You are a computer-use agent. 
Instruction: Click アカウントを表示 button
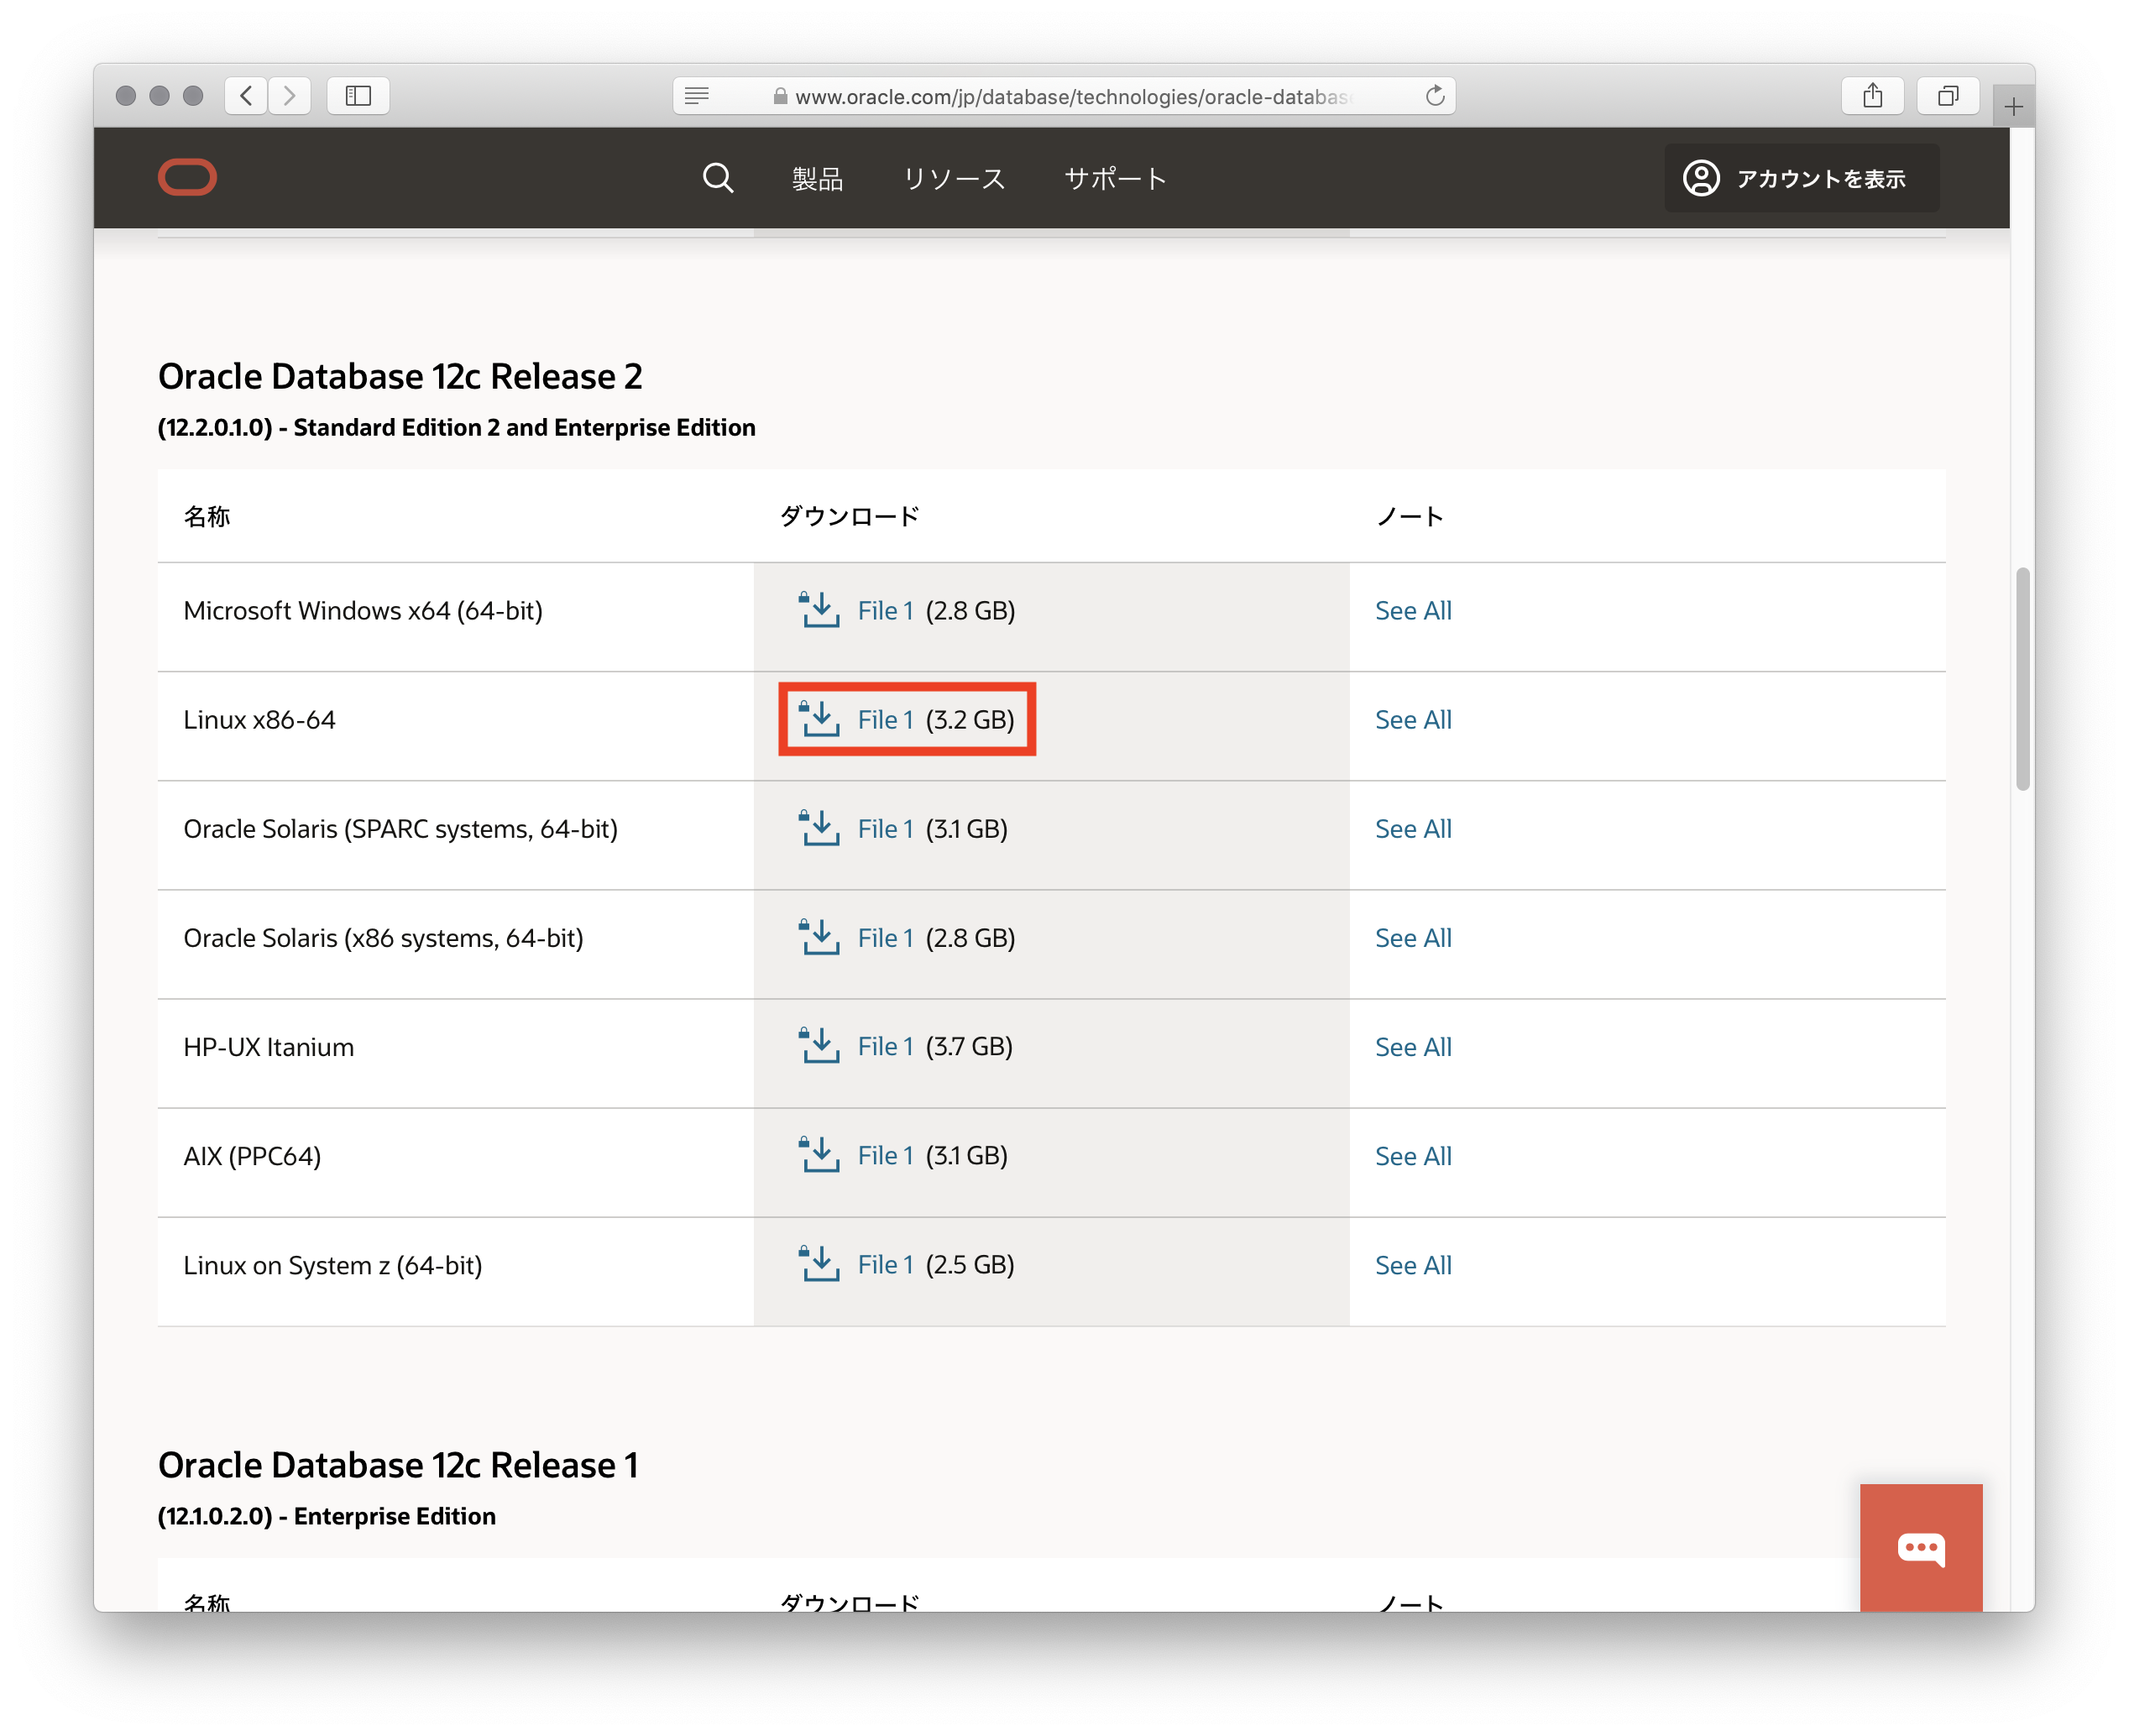click(1801, 178)
